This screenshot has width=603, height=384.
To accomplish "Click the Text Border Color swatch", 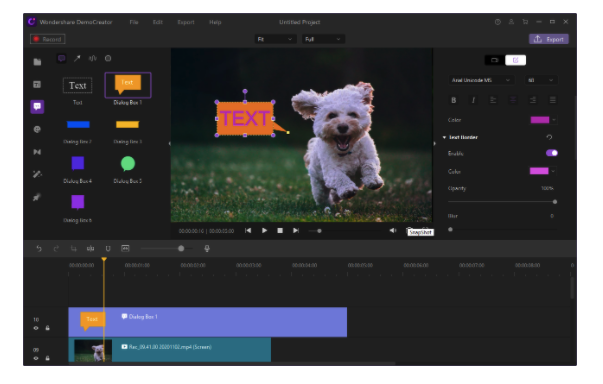I will tap(539, 171).
